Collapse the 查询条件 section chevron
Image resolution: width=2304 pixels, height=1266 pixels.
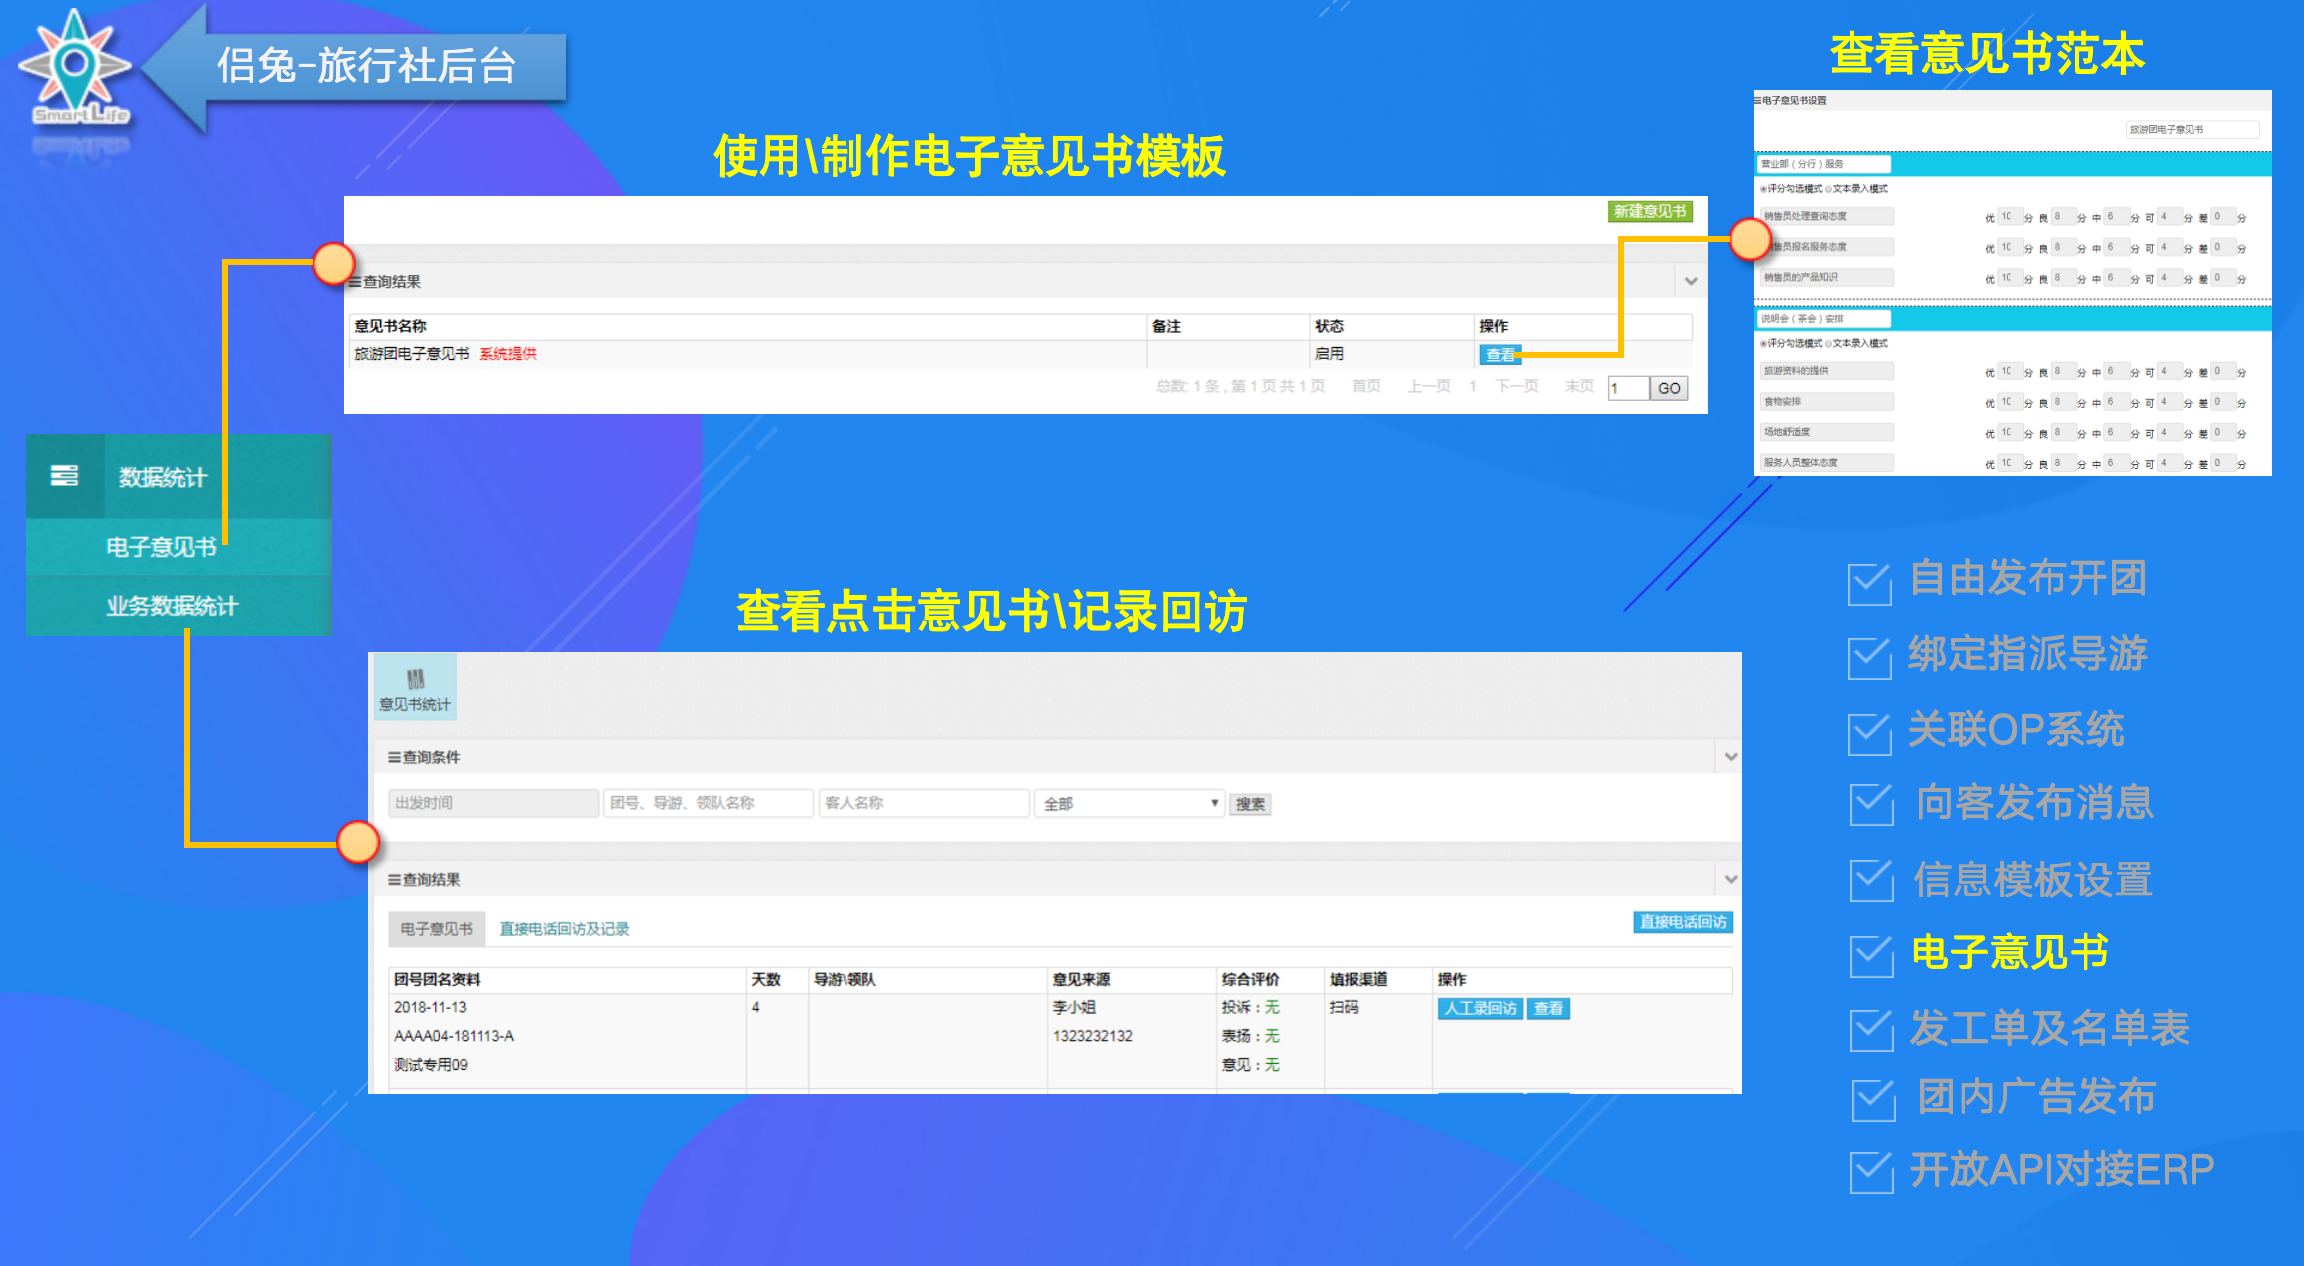pyautogui.click(x=1731, y=757)
